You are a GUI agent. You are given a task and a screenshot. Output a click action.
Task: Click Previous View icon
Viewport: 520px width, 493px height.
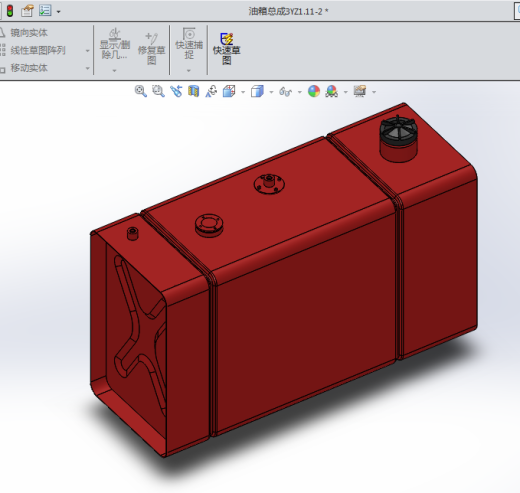click(176, 91)
